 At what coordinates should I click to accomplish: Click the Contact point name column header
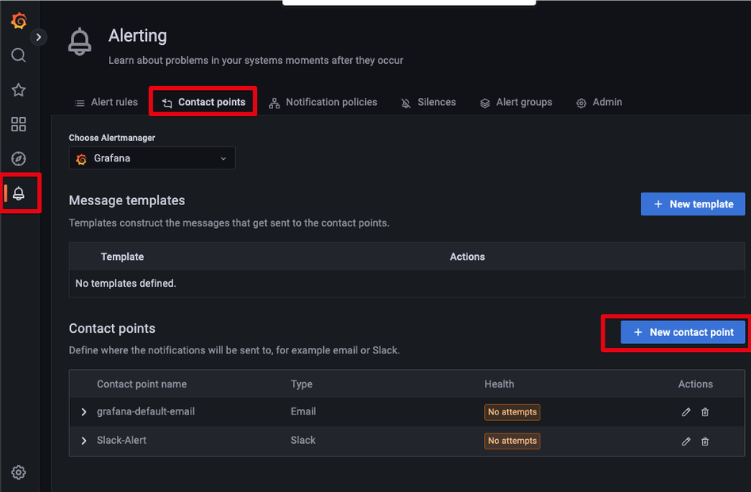pos(142,384)
